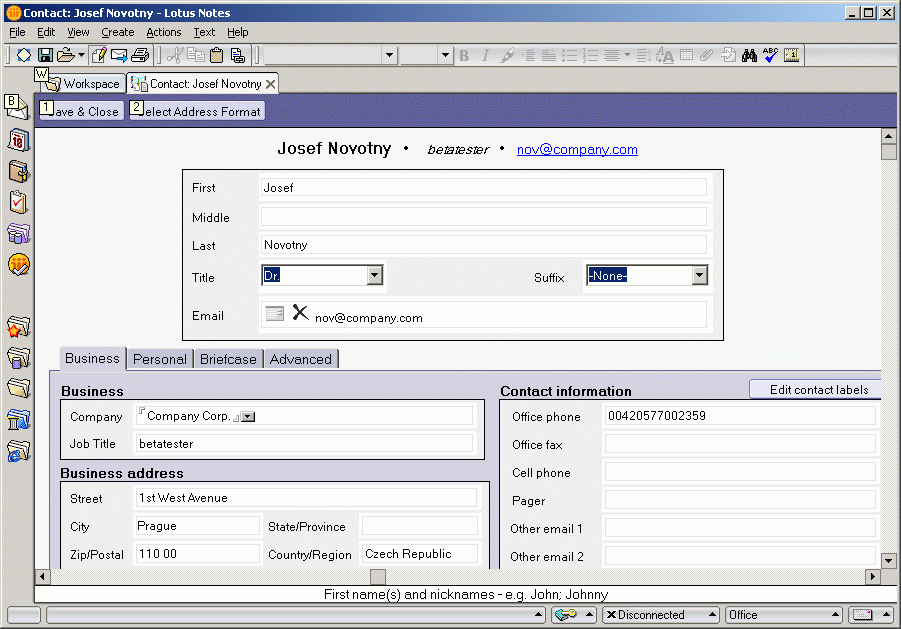Toggle the ruler icon

tap(791, 55)
